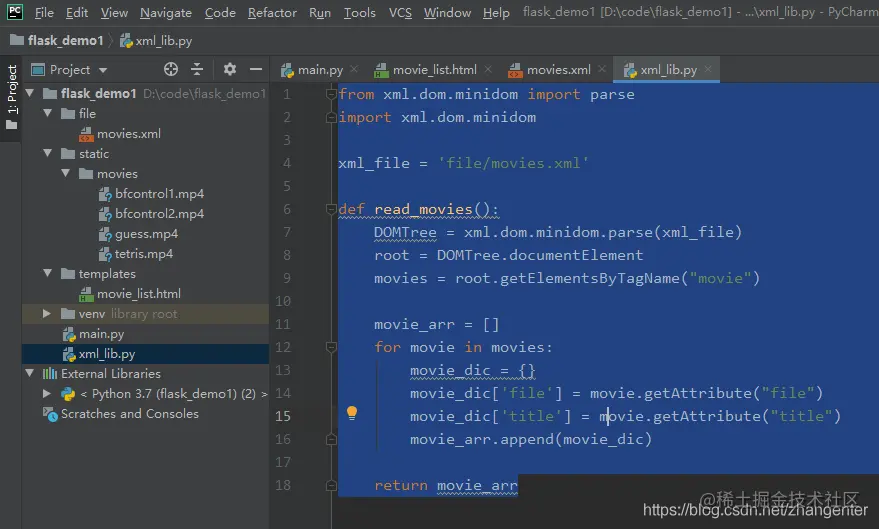Fold read_movies function at line 6 marker
The height and width of the screenshot is (529, 879).
pos(331,209)
